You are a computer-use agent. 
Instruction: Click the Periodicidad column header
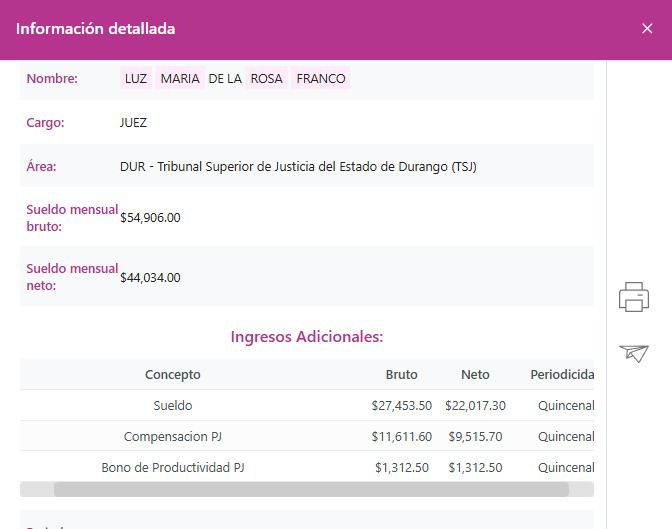[x=562, y=375]
